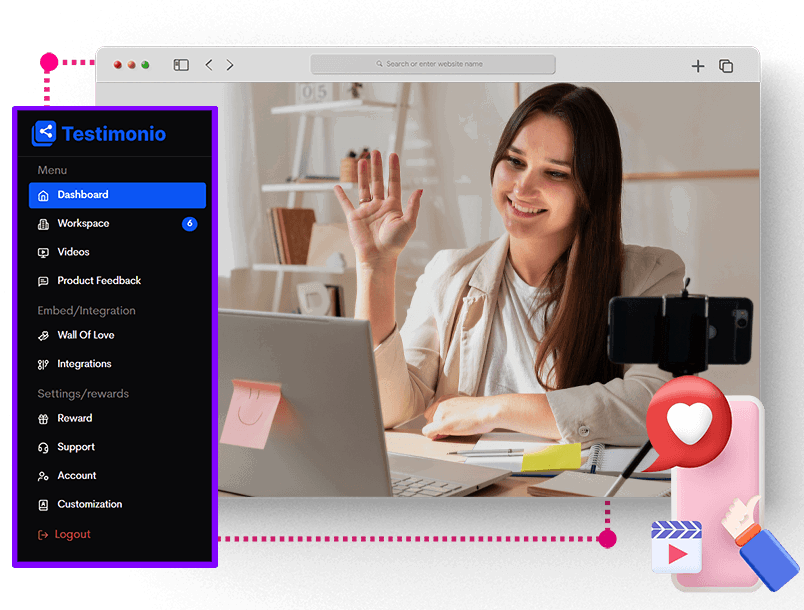Click the Wall Of Love rocket icon
The height and width of the screenshot is (610, 804).
[43, 336]
